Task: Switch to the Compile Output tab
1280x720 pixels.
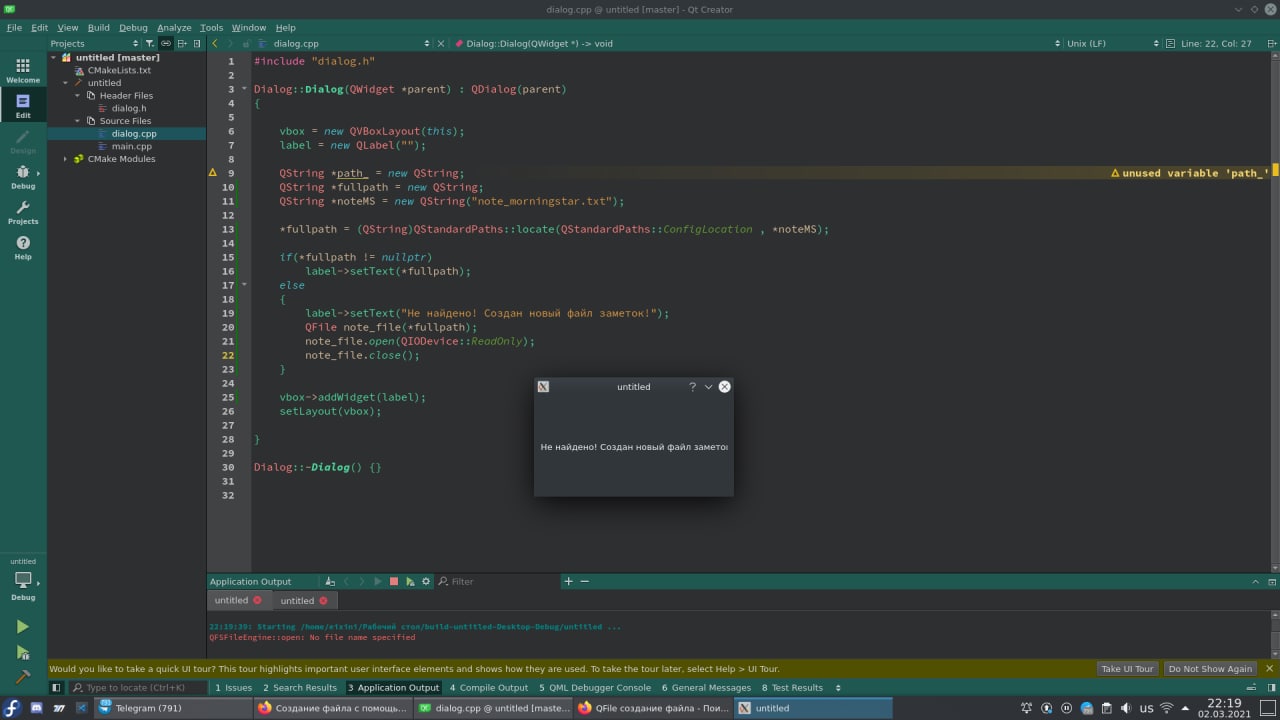Action: point(489,688)
